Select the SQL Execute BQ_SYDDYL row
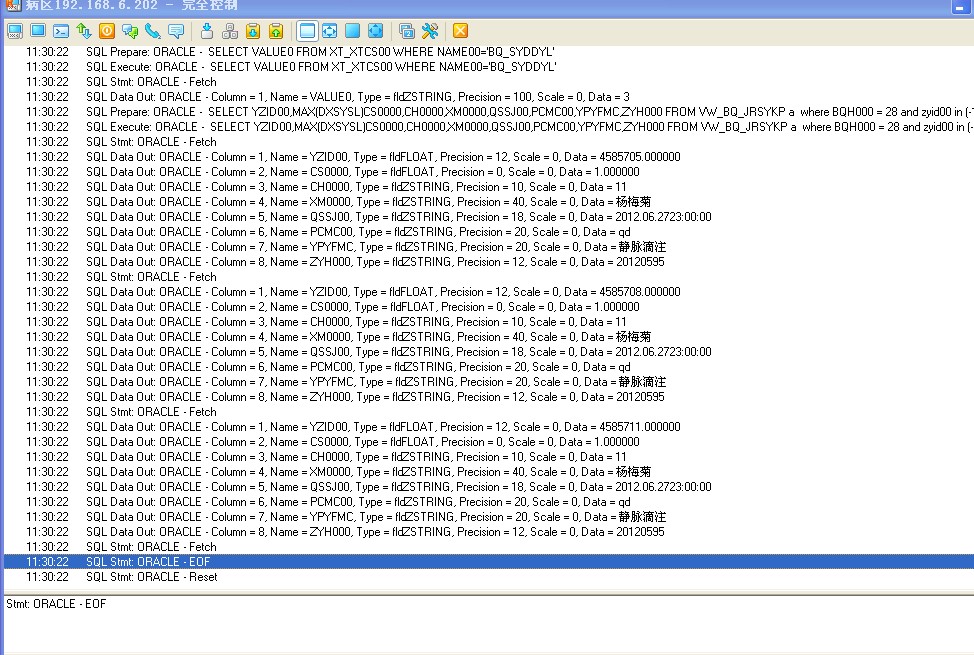Viewport: 974px width, 655px height. (489, 67)
